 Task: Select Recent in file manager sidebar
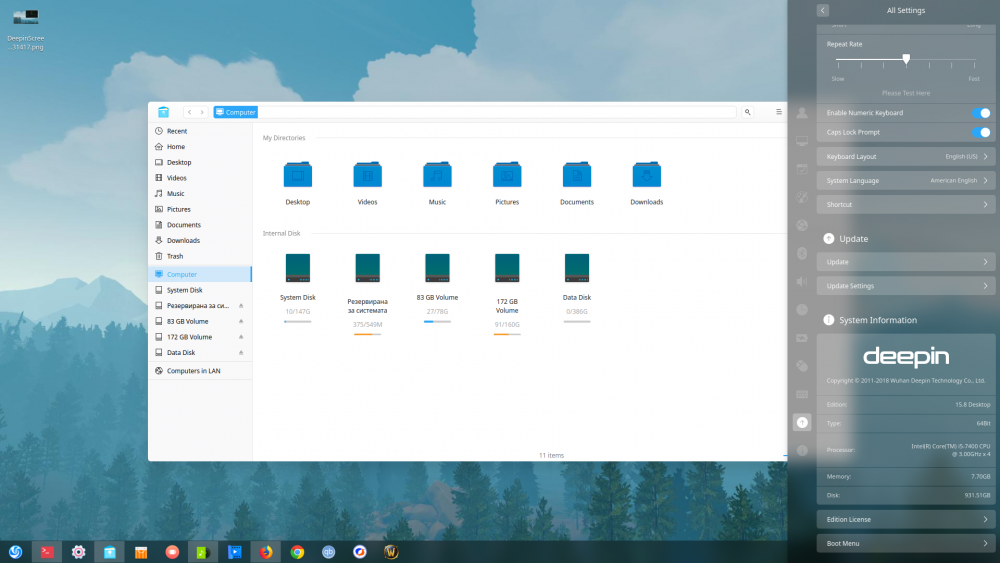click(200, 131)
